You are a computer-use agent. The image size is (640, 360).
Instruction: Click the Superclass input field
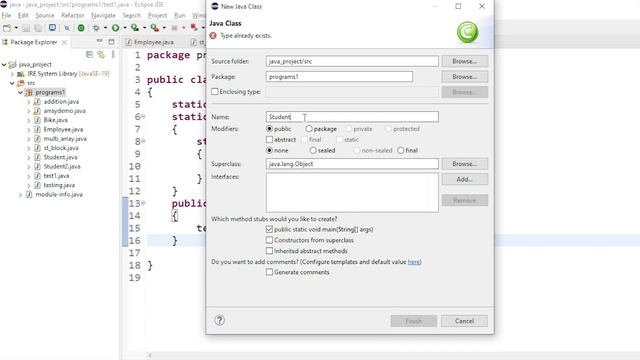coord(352,164)
